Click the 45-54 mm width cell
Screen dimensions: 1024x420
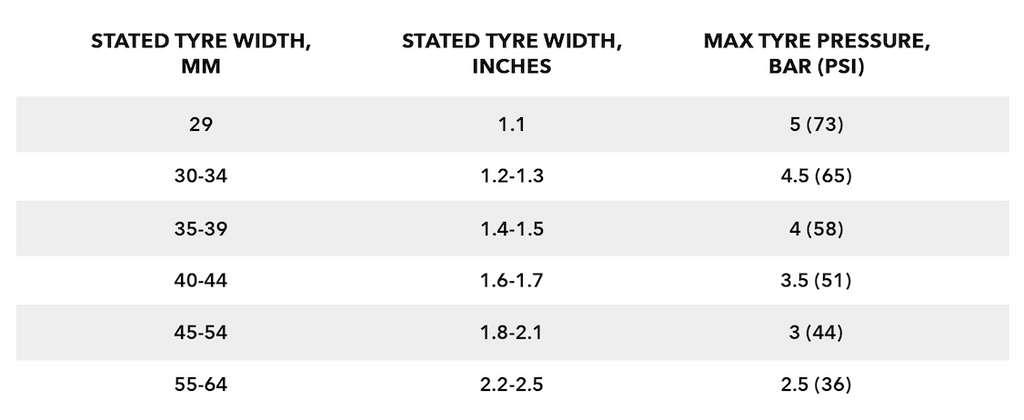point(200,332)
